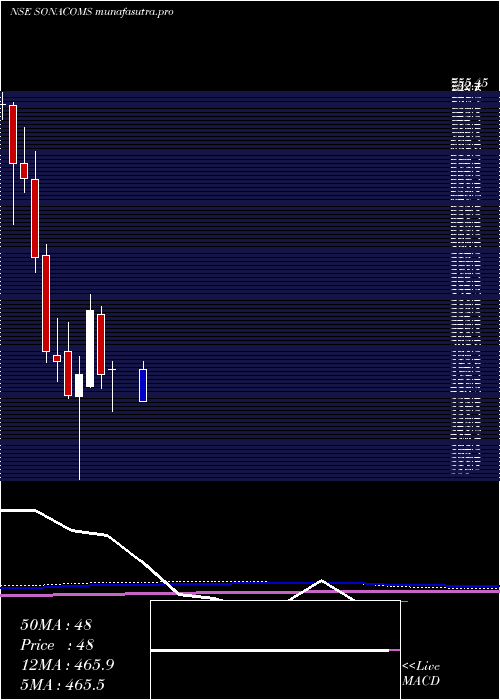Select the 5MA : 465.5 value
This screenshot has width=500, height=700.
[x=62, y=684]
